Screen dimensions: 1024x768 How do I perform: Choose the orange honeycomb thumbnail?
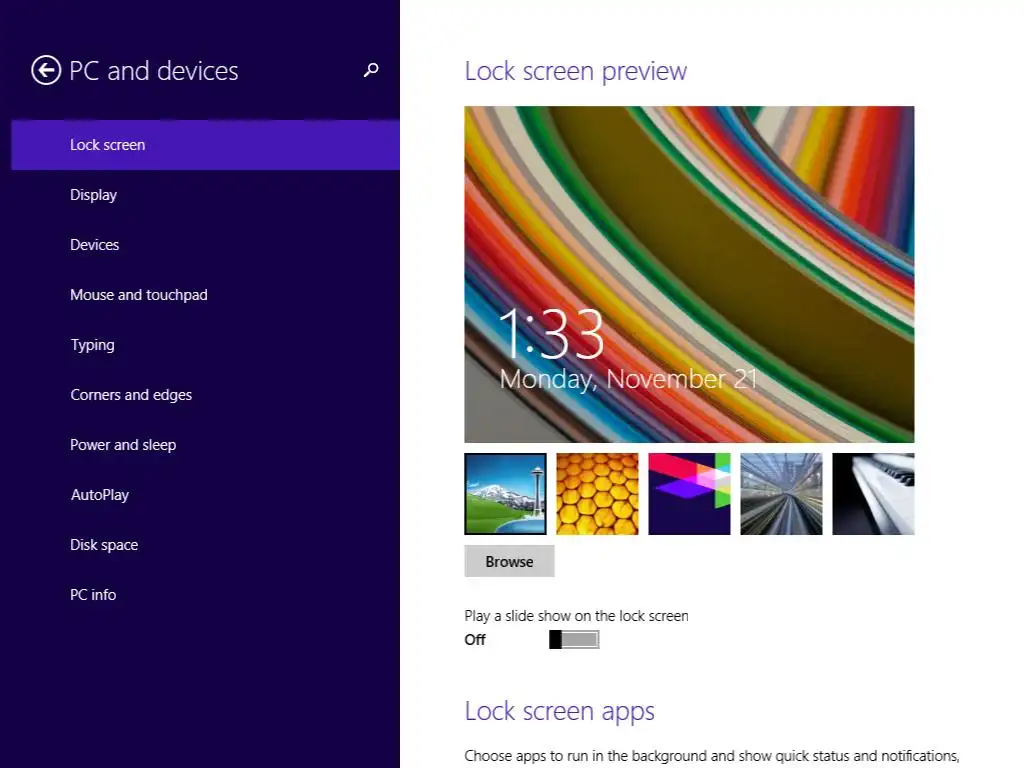(x=598, y=494)
